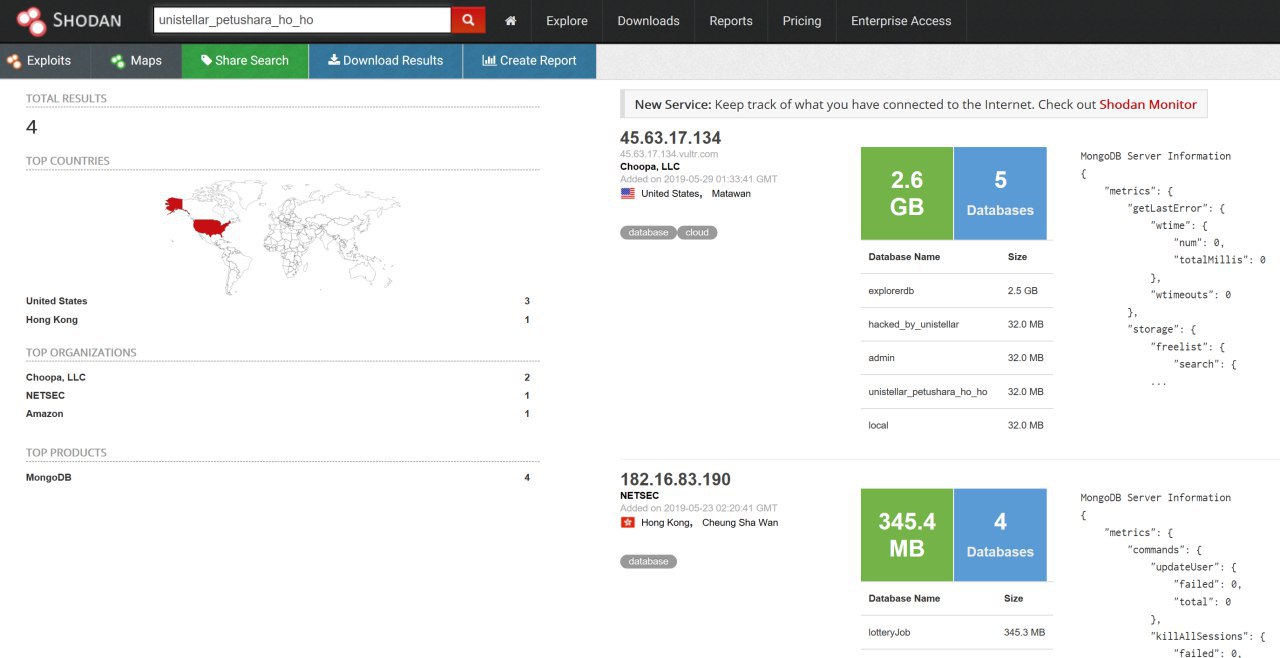Click Choopa, LLC under the first result
Screen dimensions: 1280x658
650,166
